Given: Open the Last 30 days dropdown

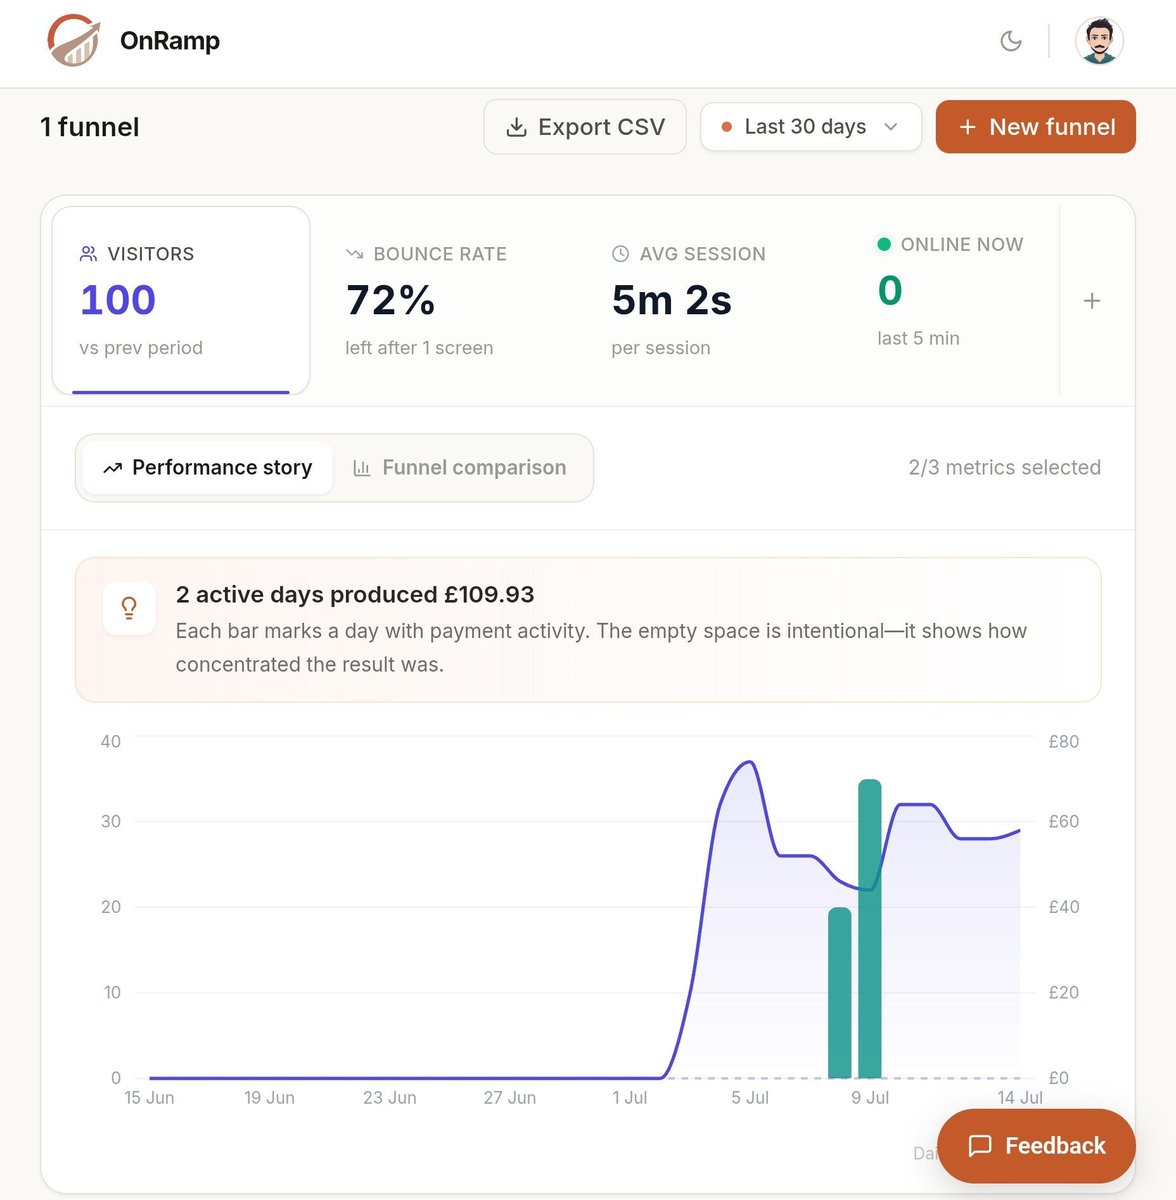Looking at the screenshot, I should click(811, 127).
